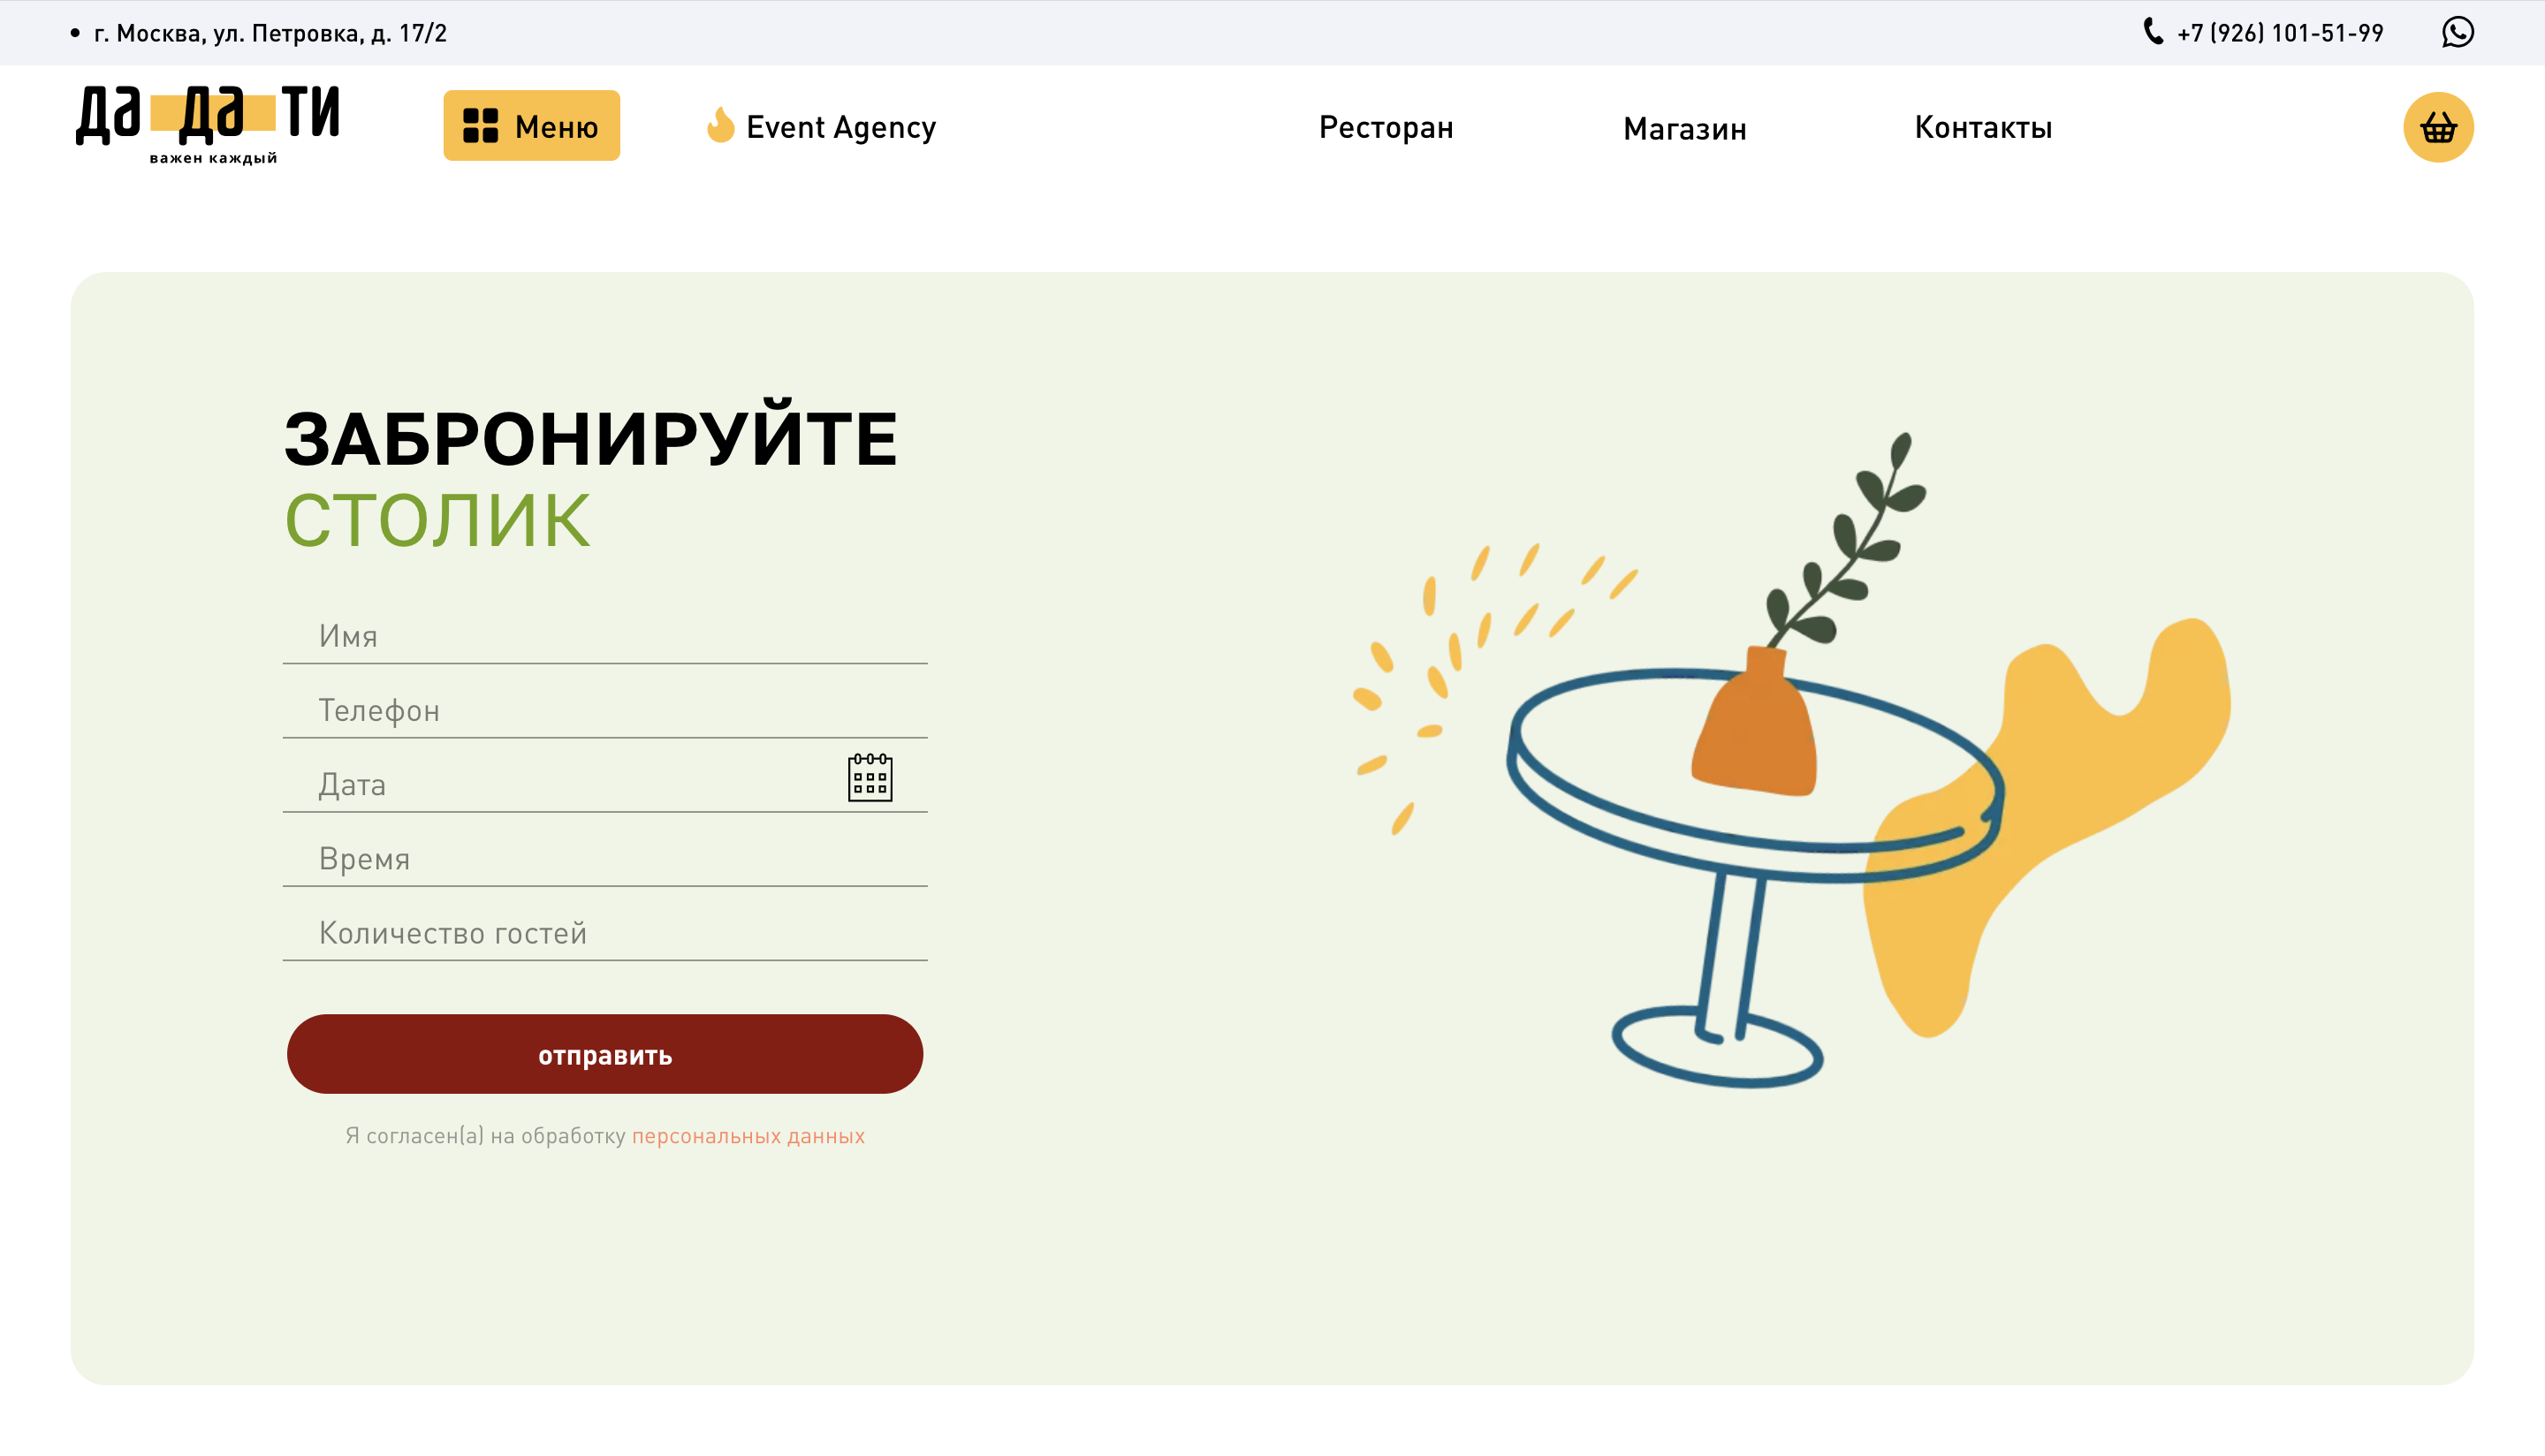This screenshot has width=2545, height=1456.
Task: Call the number +7 (926) 101-51-99
Action: click(2280, 33)
